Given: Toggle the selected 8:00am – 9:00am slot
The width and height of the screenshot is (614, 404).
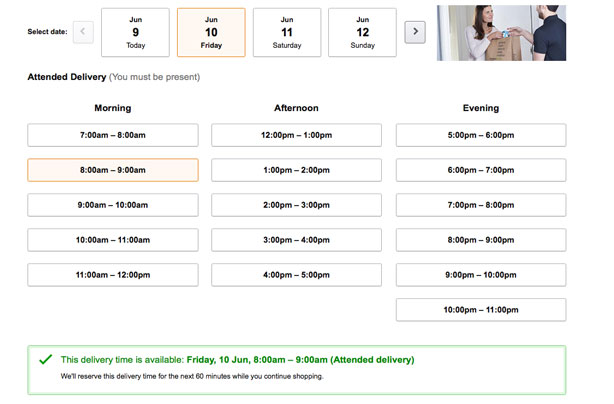Looking at the screenshot, I should coord(113,170).
